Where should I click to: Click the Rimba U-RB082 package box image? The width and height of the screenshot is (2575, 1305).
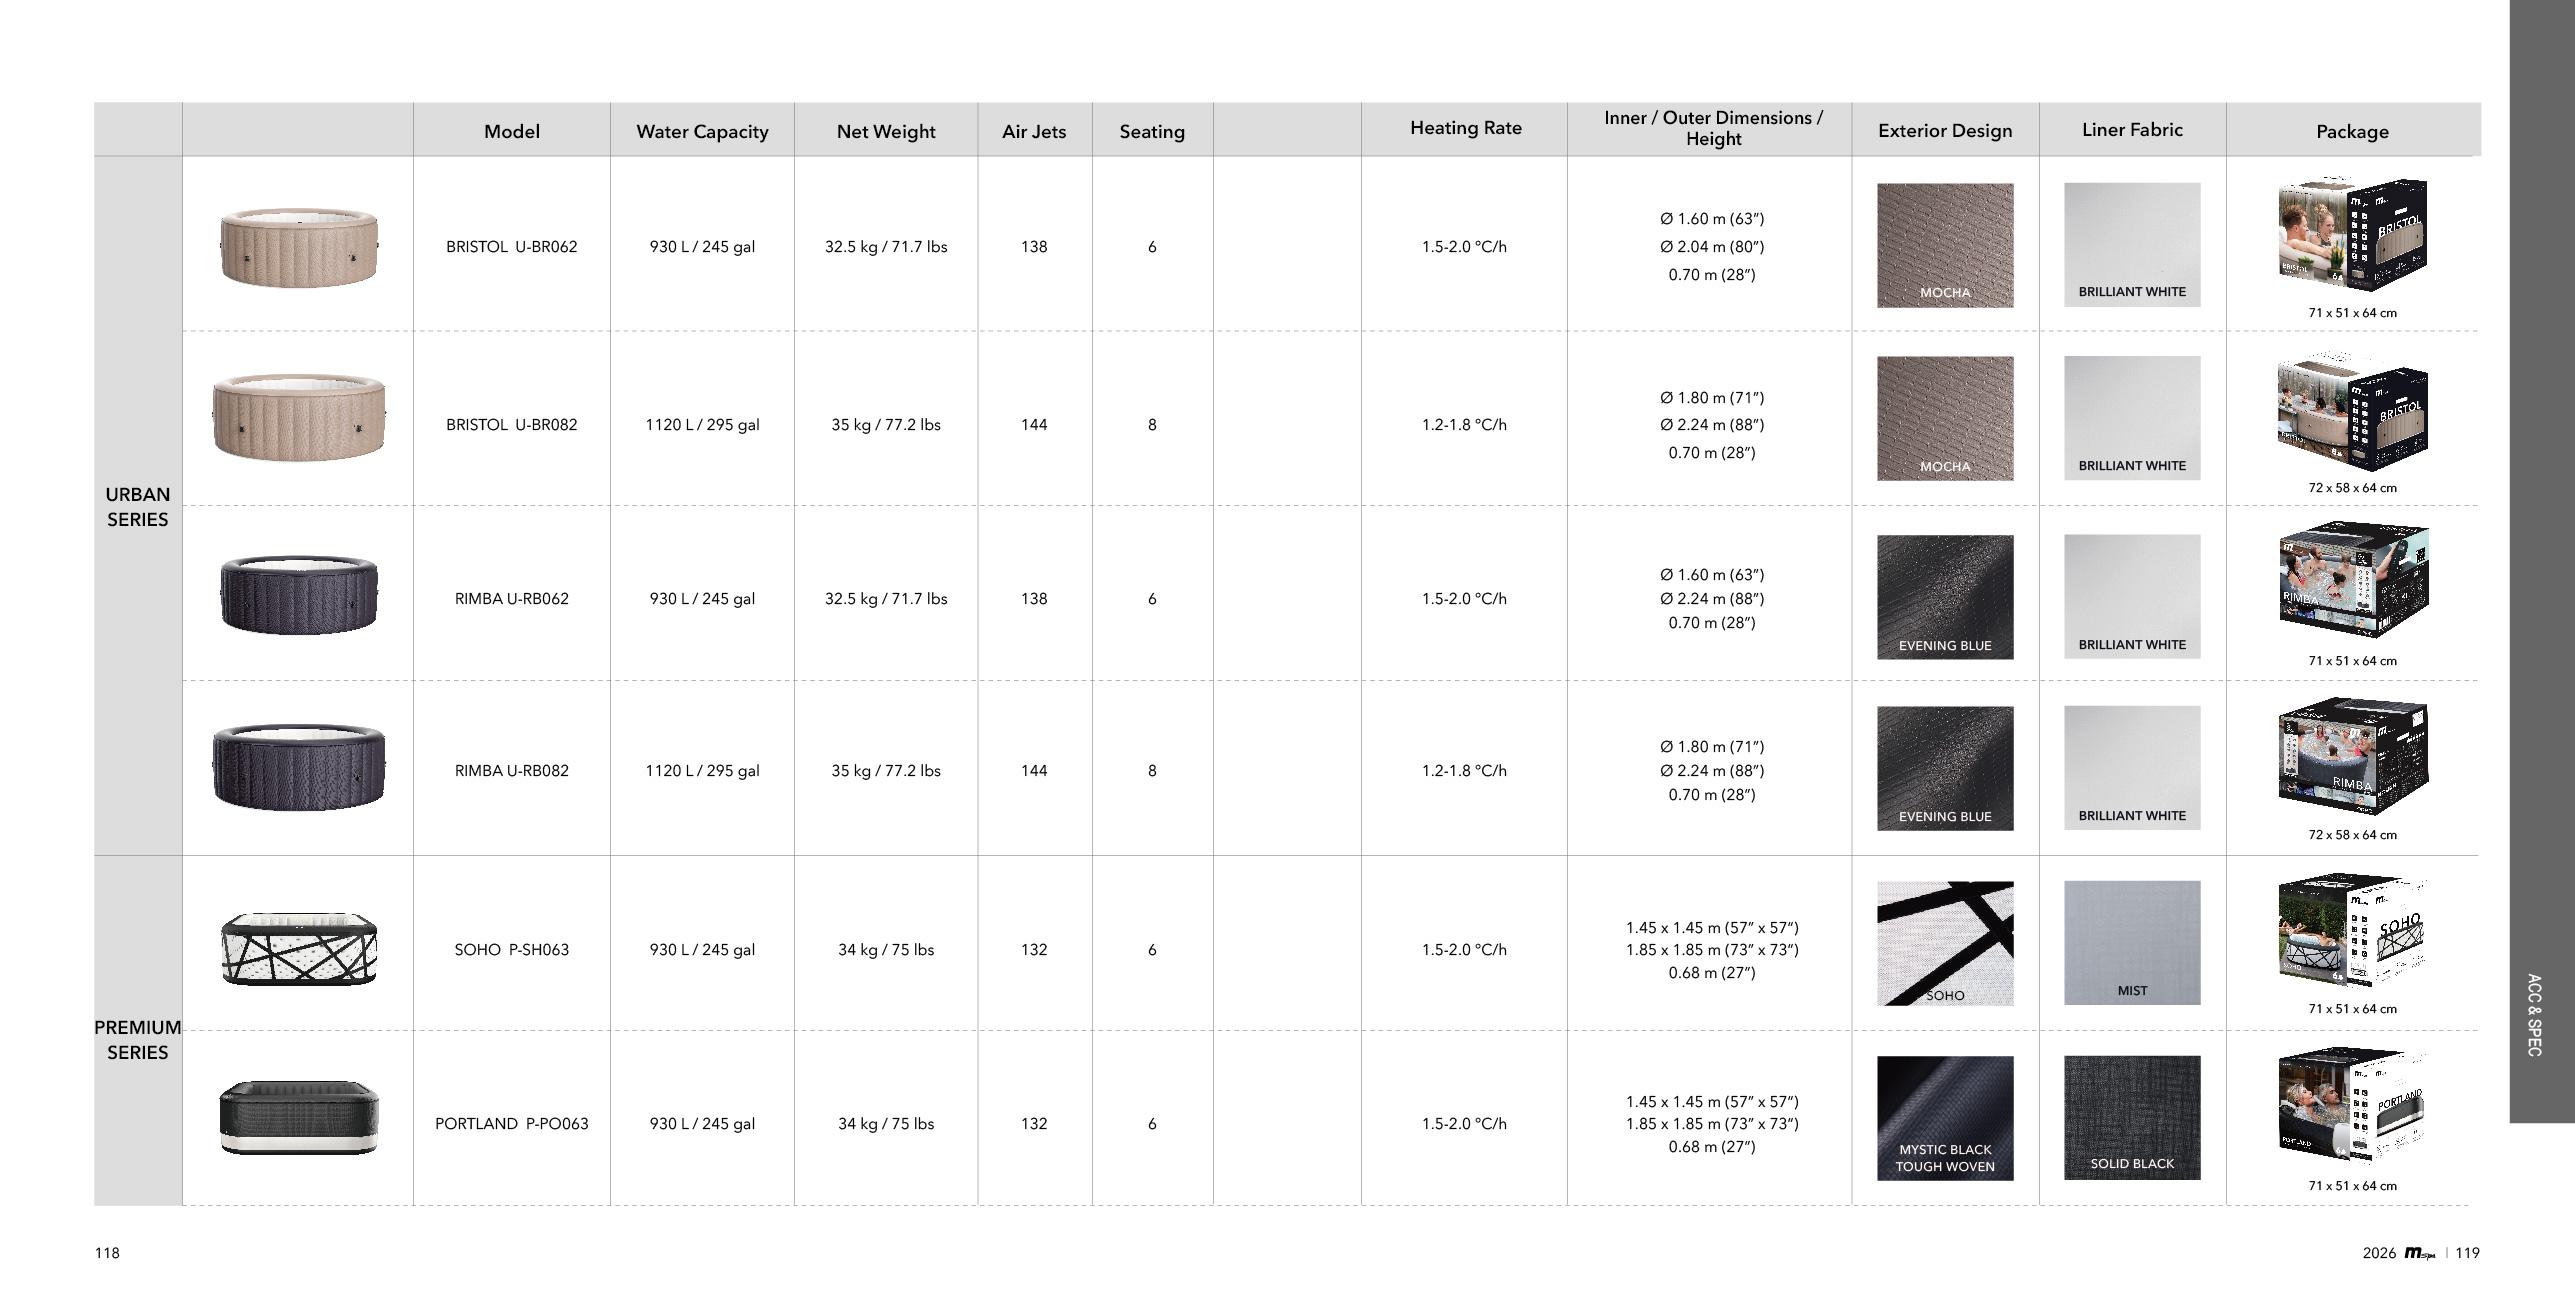point(2352,757)
